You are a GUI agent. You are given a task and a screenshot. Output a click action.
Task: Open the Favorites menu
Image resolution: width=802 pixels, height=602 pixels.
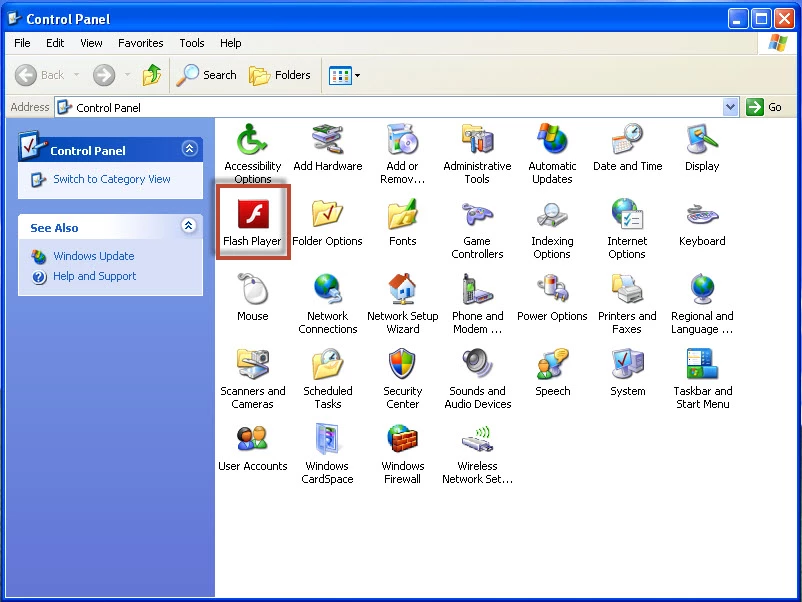(141, 43)
